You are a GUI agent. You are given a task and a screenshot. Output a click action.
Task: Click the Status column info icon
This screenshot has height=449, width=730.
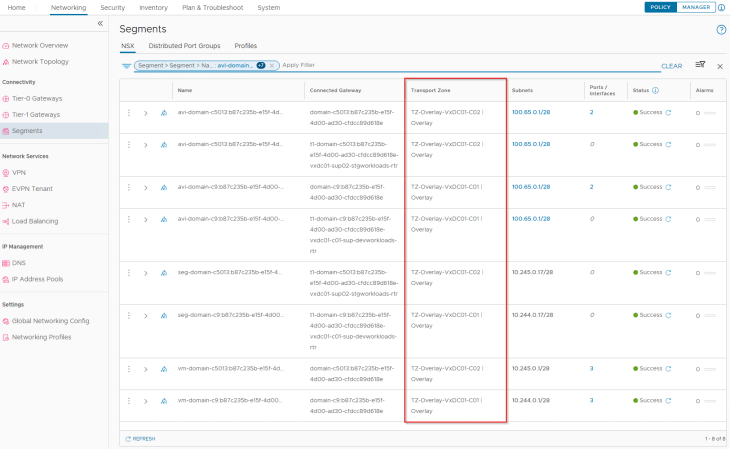pos(655,90)
